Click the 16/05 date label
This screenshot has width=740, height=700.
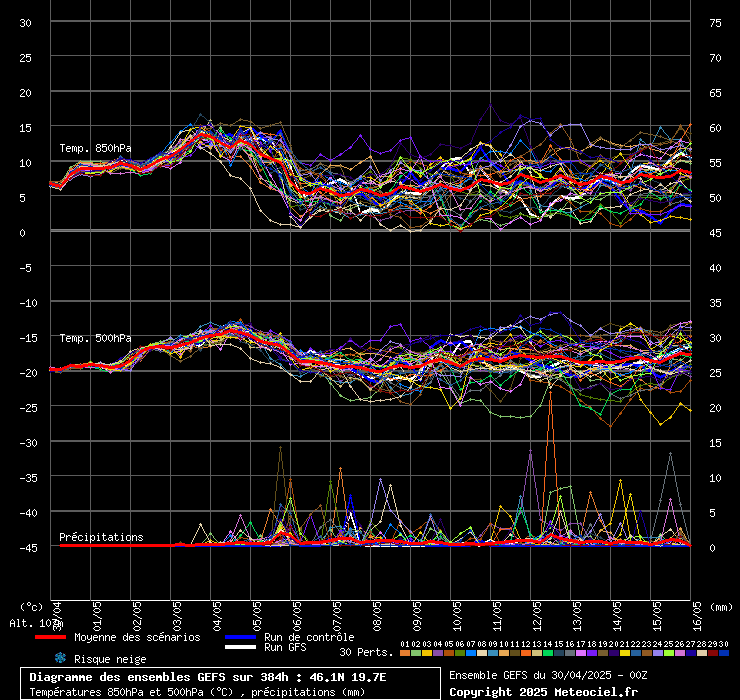(698, 616)
